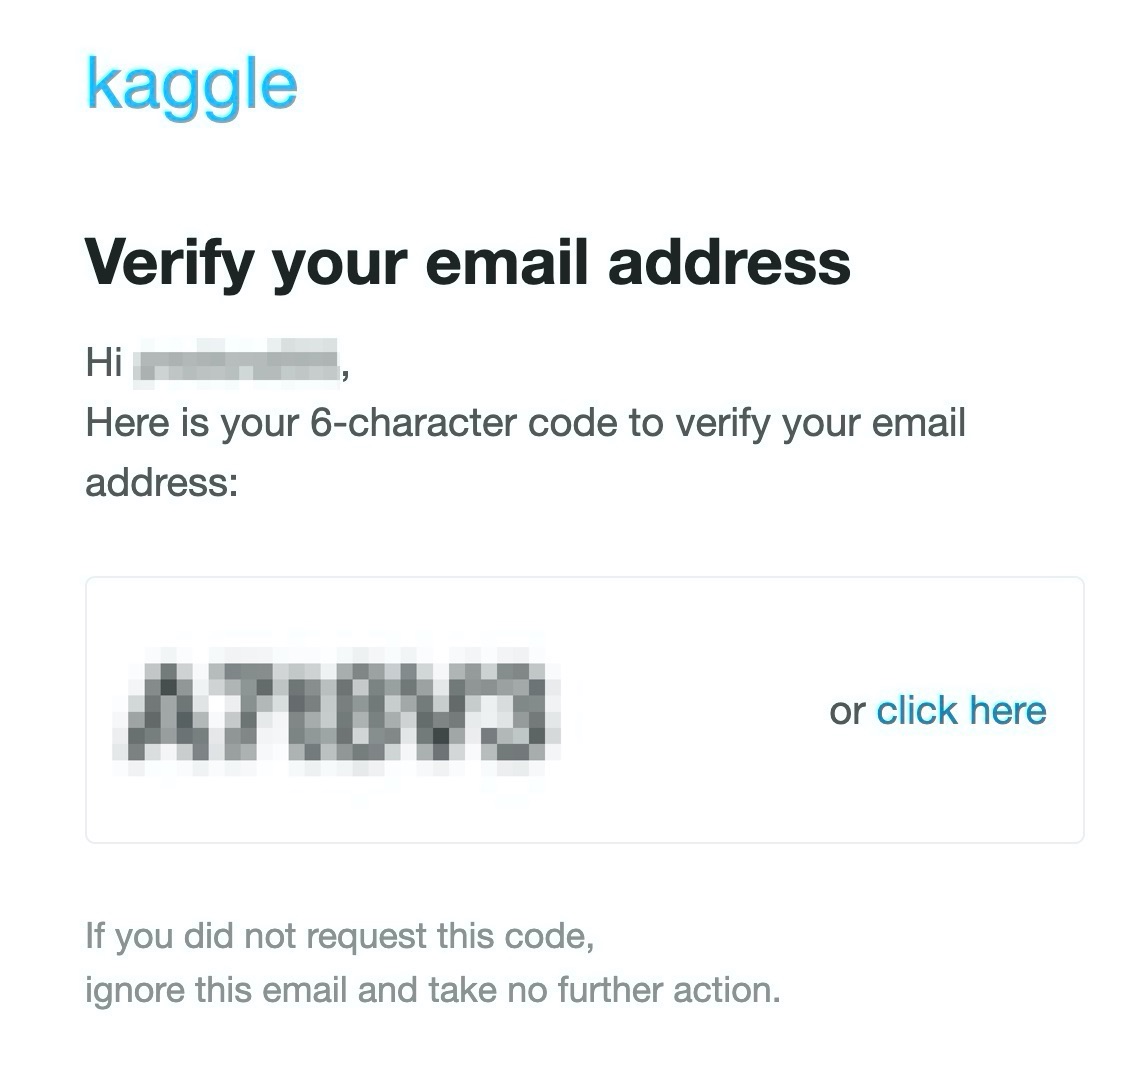Click the word "or" beside the link
This screenshot has width=1138, height=1084.
(847, 712)
